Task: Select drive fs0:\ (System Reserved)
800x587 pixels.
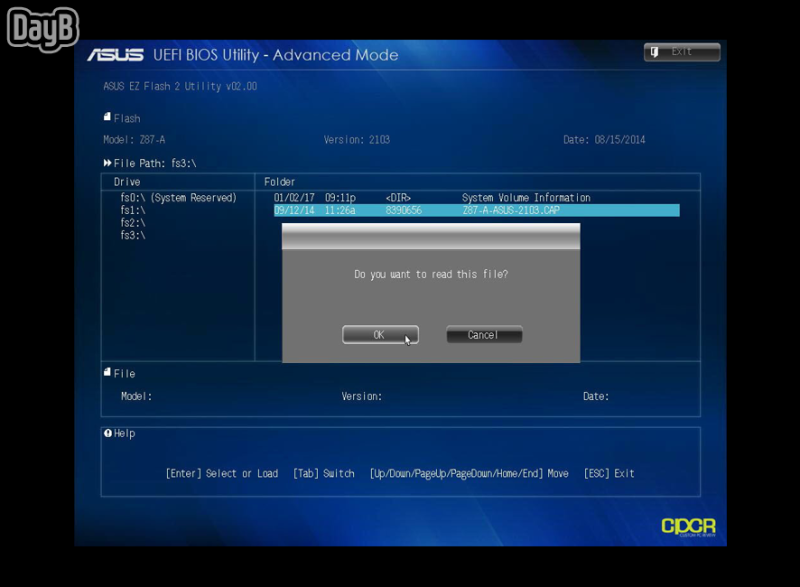Action: (x=179, y=198)
